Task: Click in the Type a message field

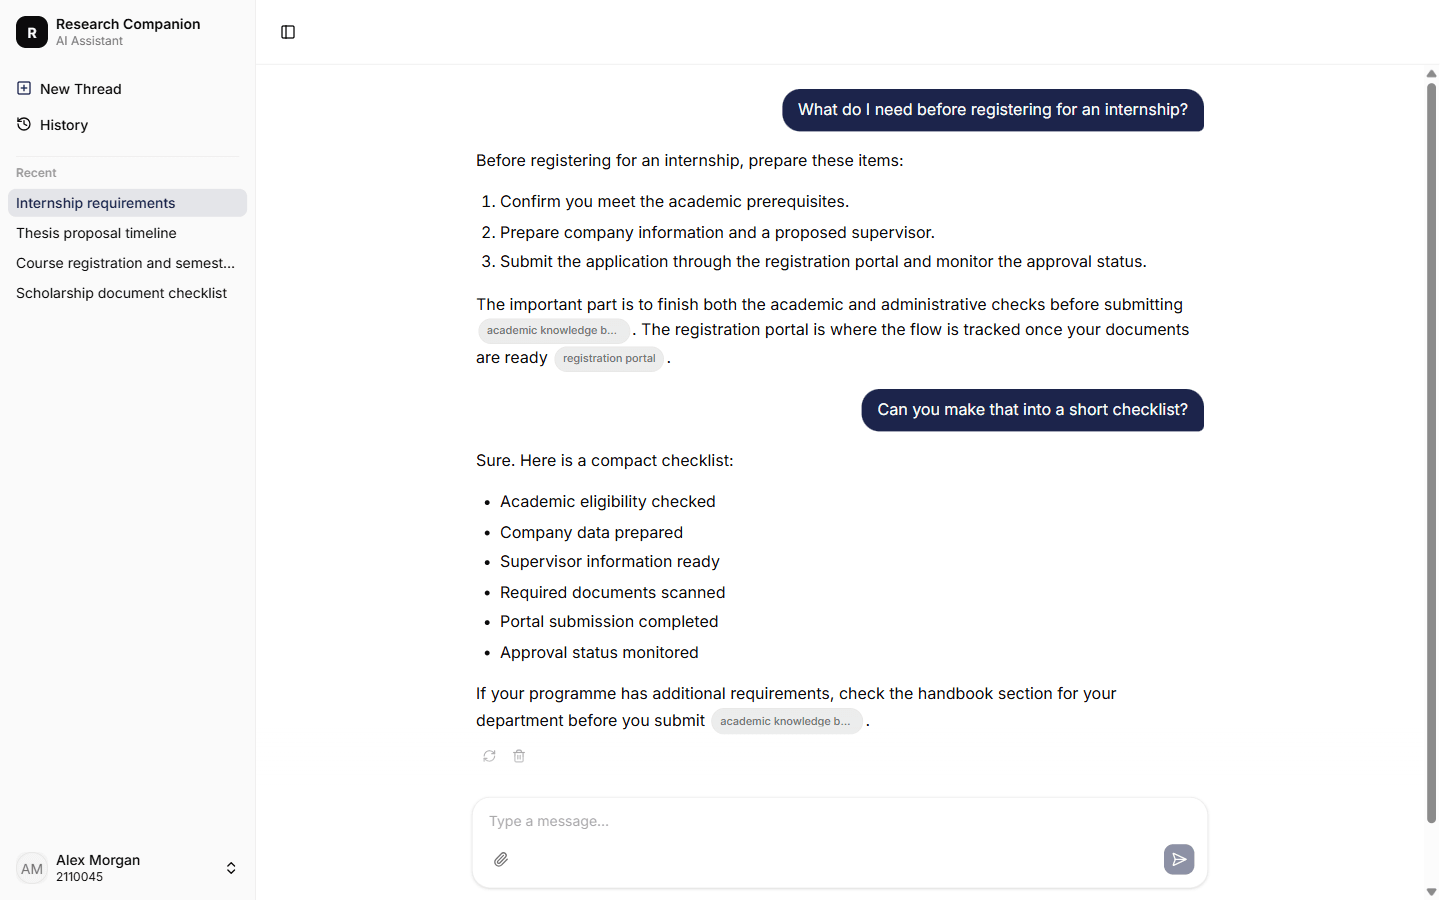Action: click(x=840, y=821)
